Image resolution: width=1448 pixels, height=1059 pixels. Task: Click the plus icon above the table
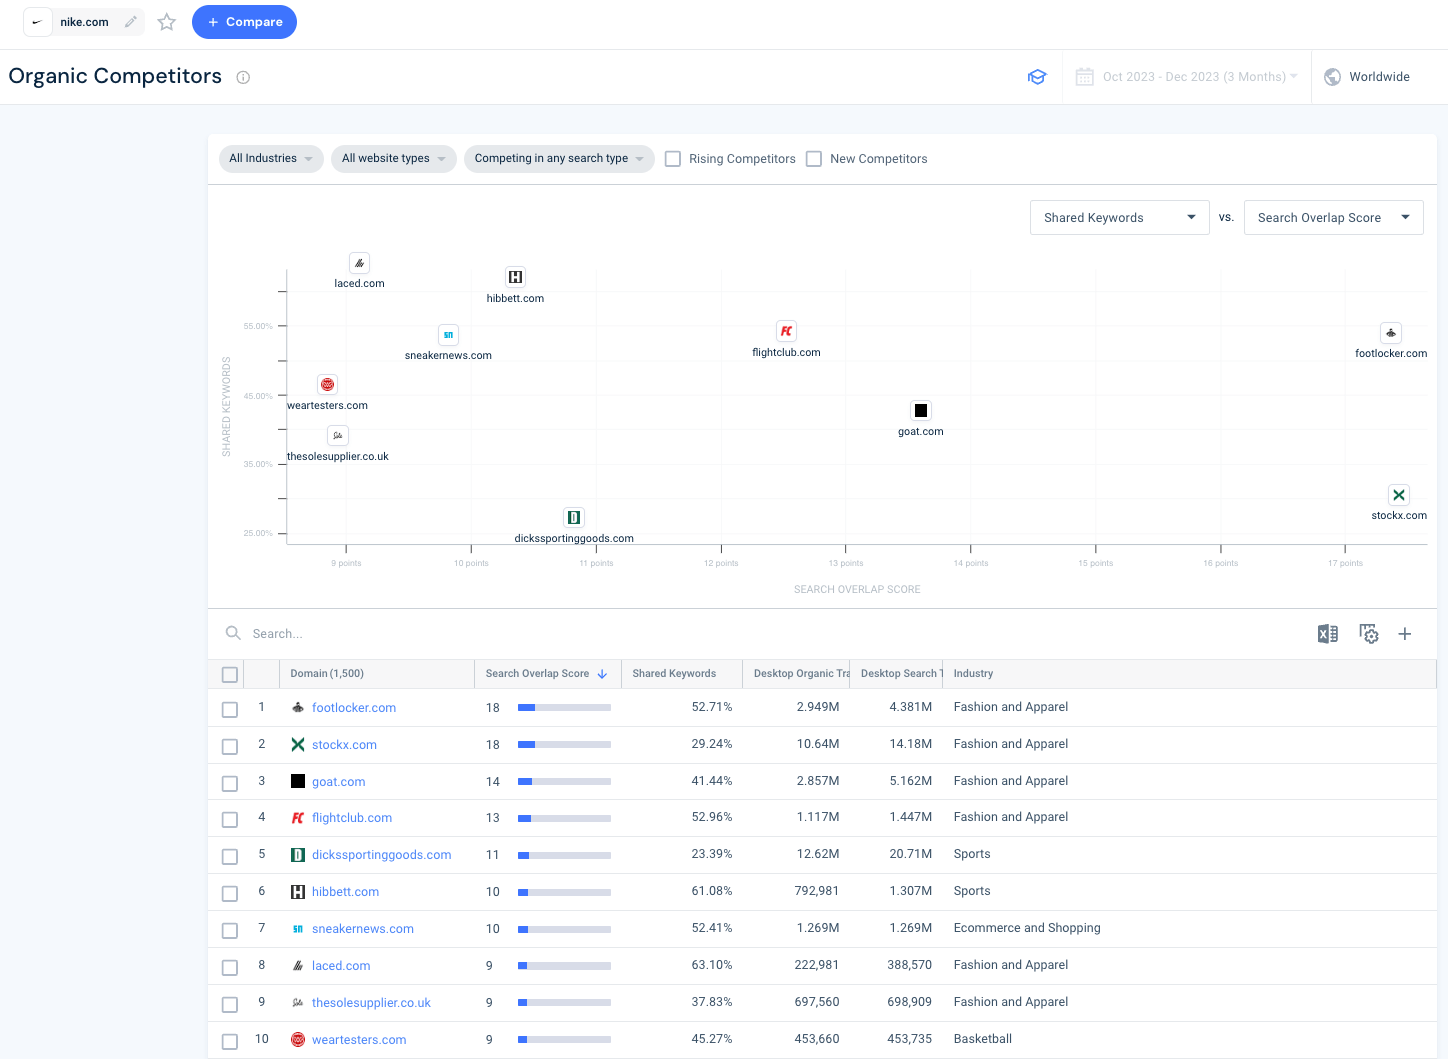(x=1405, y=634)
